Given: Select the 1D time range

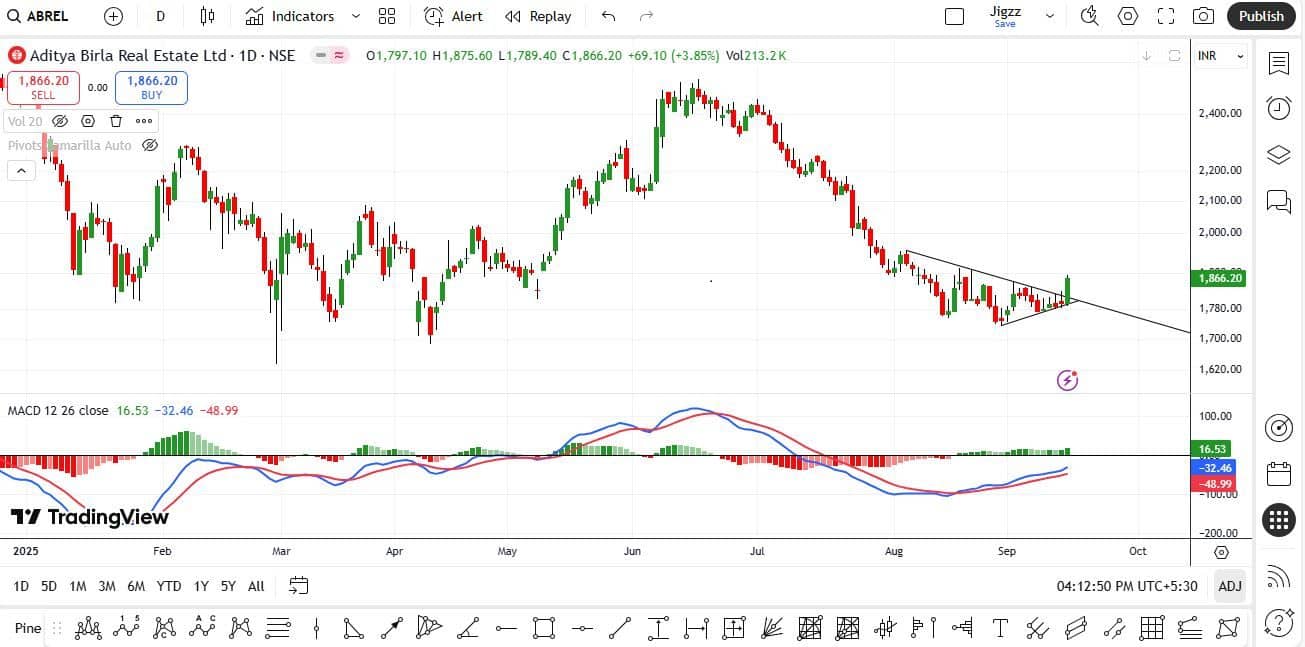Looking at the screenshot, I should pos(20,586).
